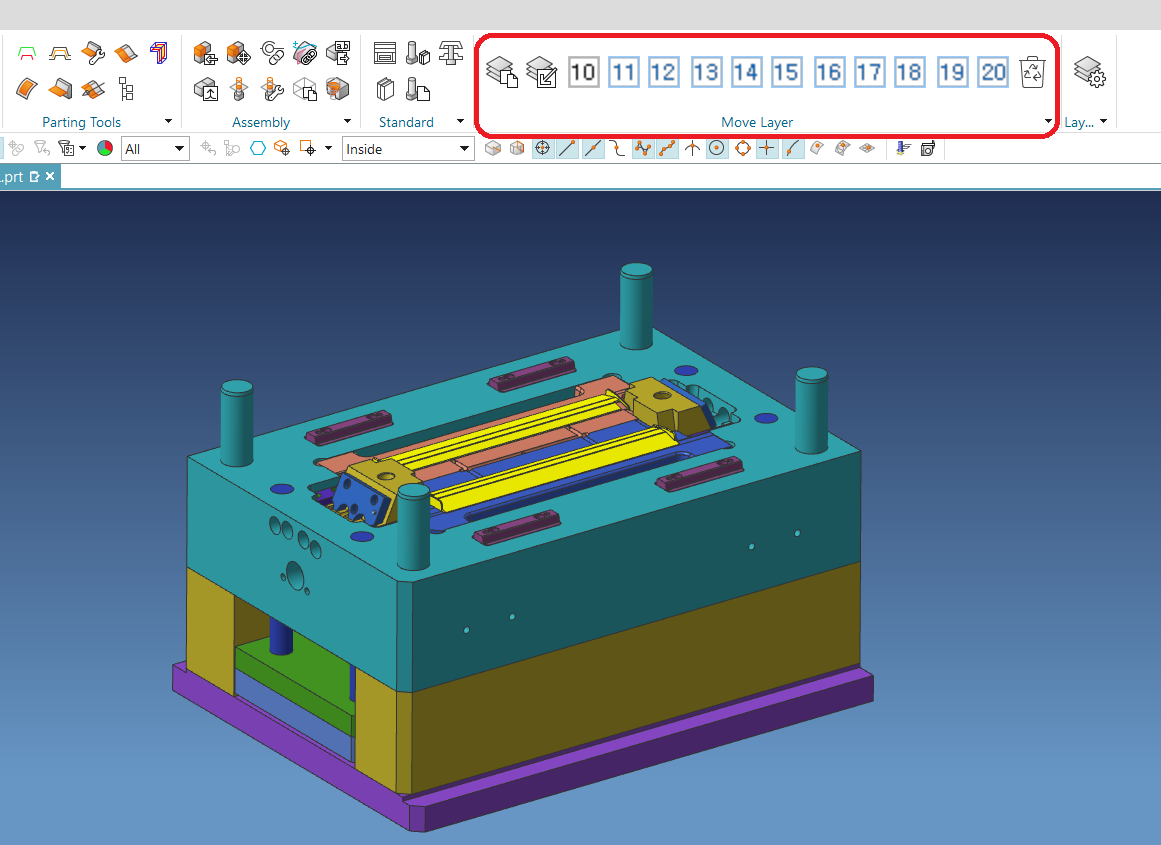Click the cube with ab text export icon
Image resolution: width=1161 pixels, height=845 pixels.
tap(338, 53)
